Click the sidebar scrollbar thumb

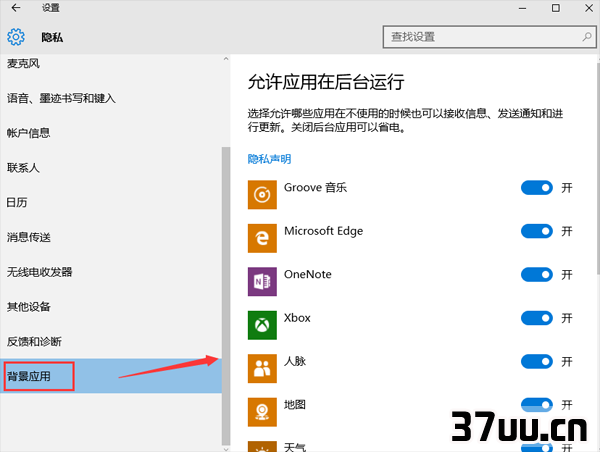pos(226,296)
